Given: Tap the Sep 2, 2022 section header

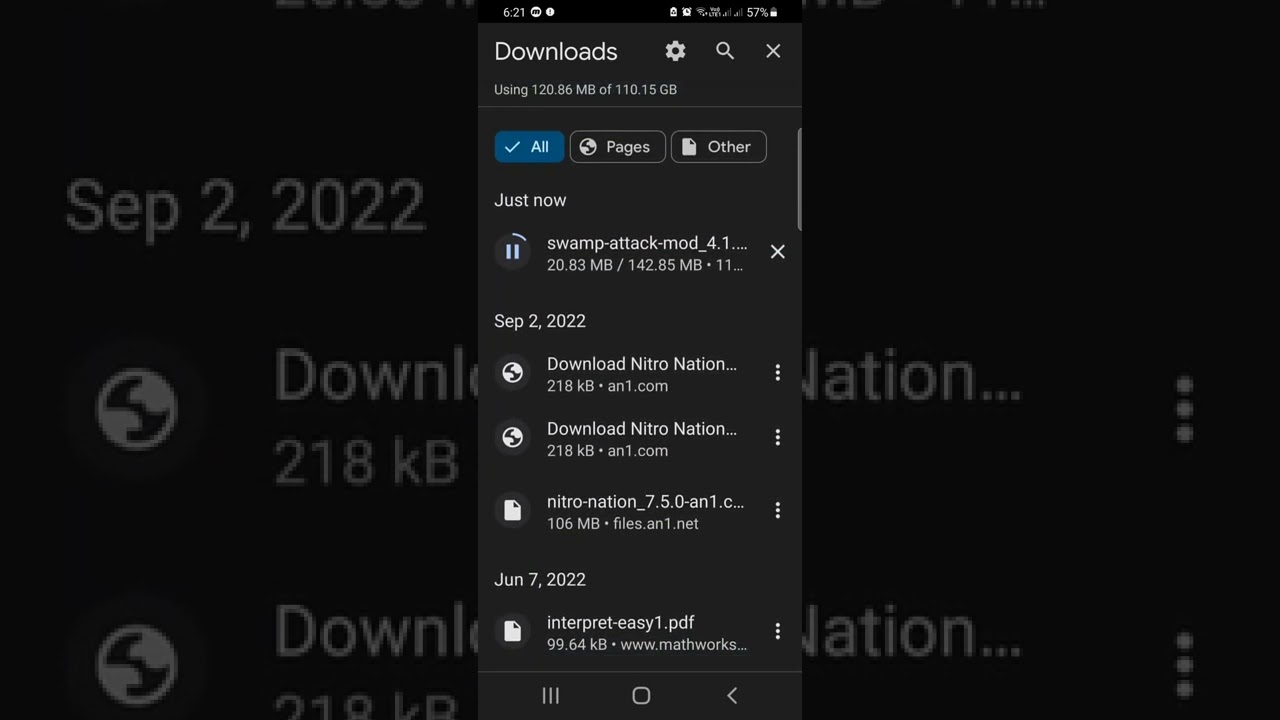Looking at the screenshot, I should coord(540,321).
